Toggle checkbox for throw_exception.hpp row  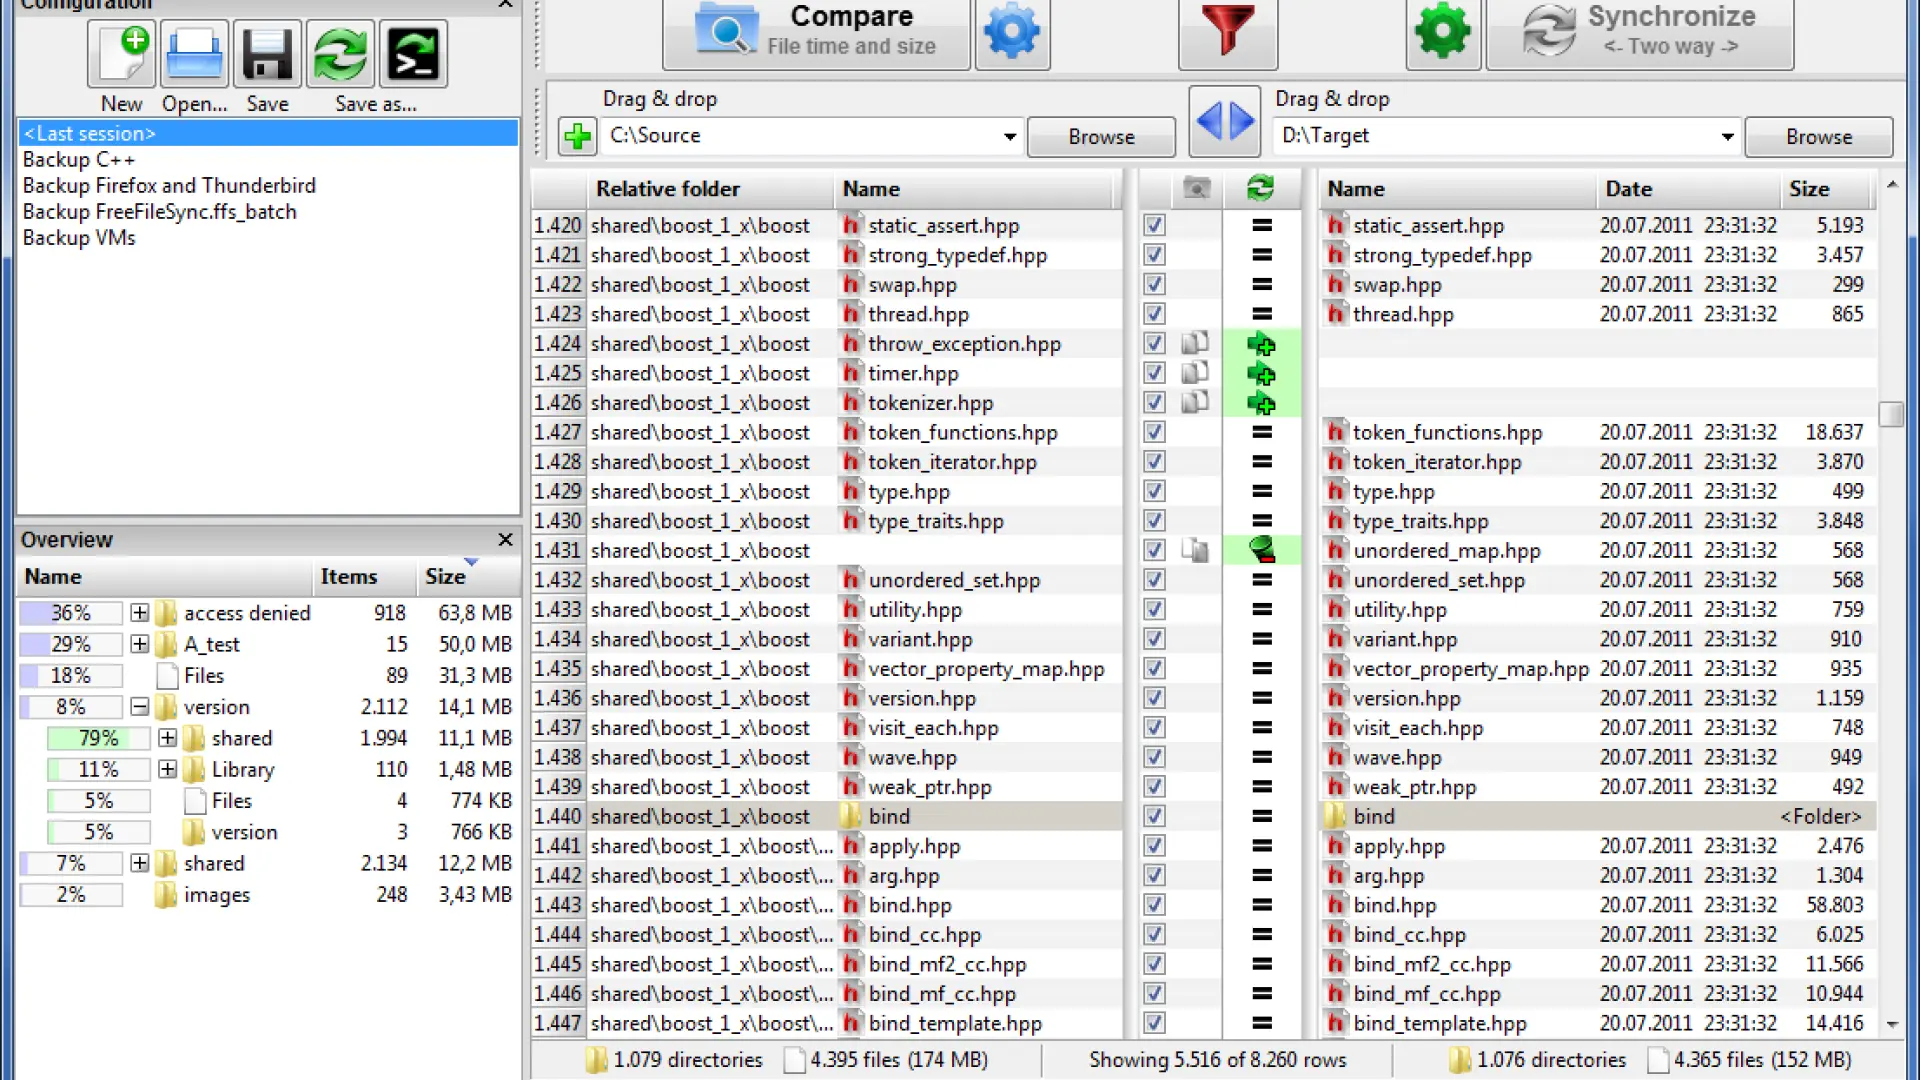[x=1154, y=344]
